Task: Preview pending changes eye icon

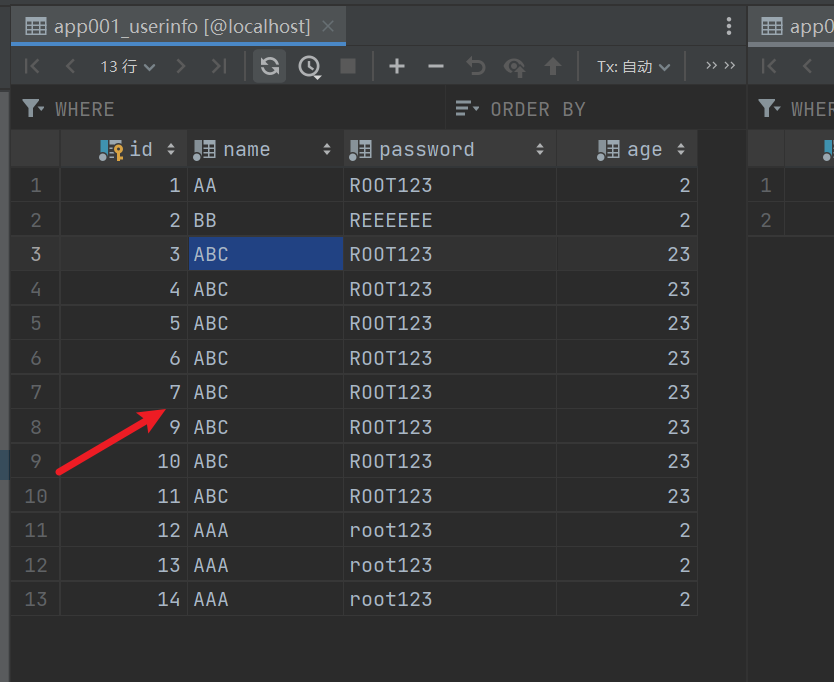Action: point(514,66)
